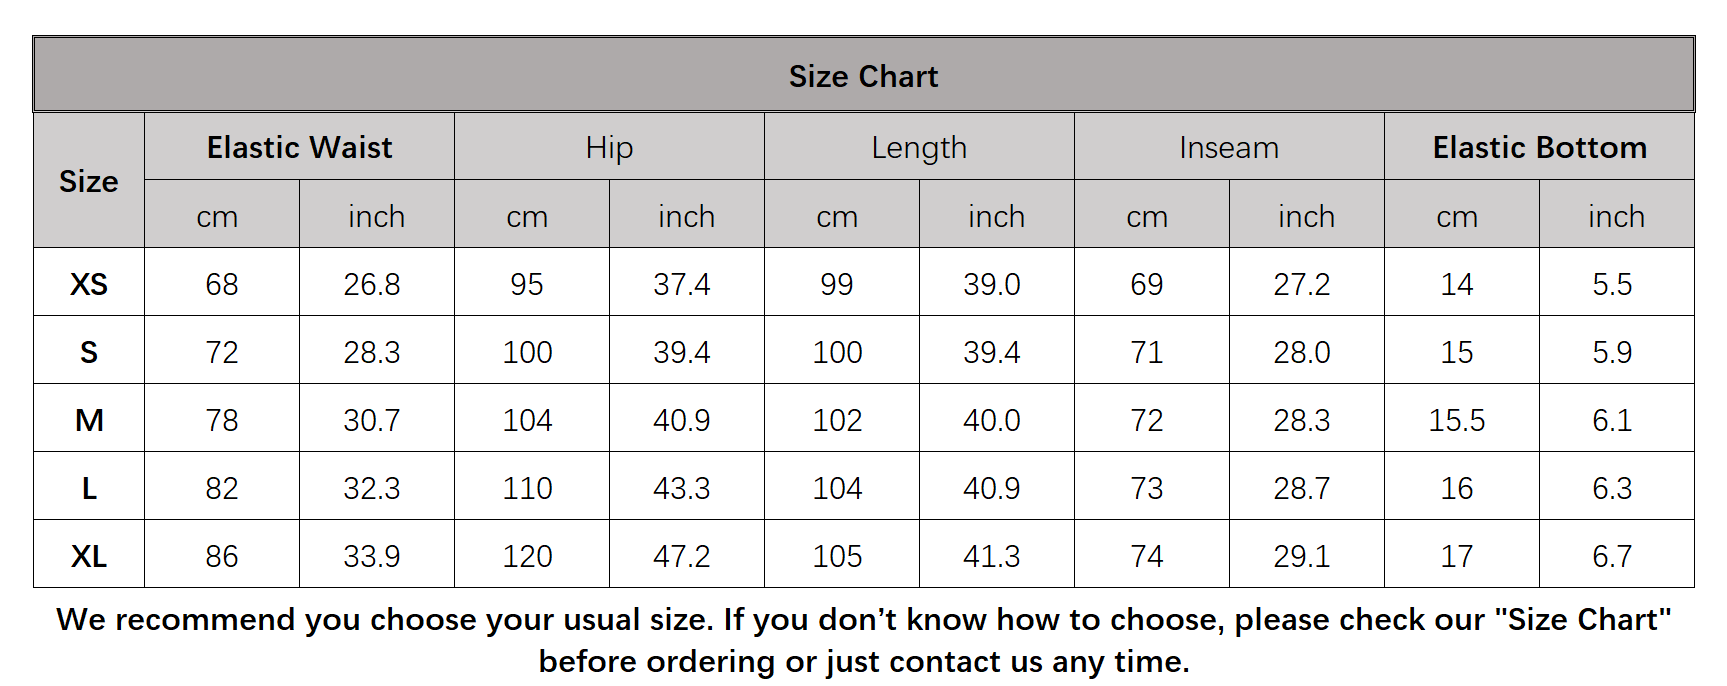The width and height of the screenshot is (1727, 686).
Task: Select the XS size row label
Action: (89, 284)
